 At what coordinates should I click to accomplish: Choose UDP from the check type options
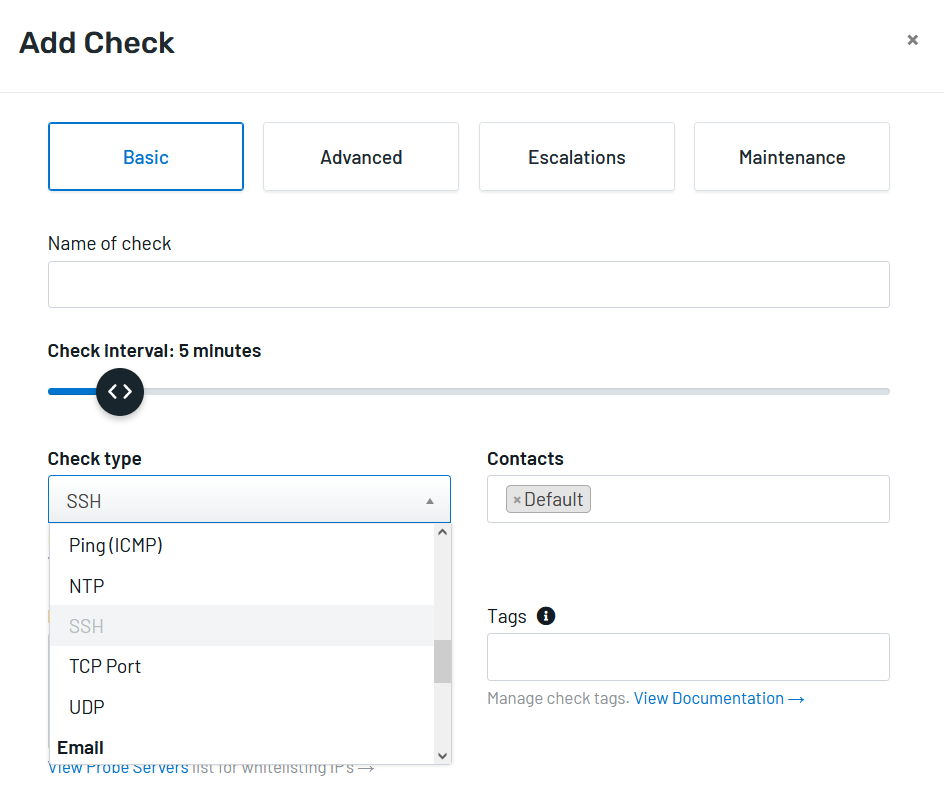[86, 706]
